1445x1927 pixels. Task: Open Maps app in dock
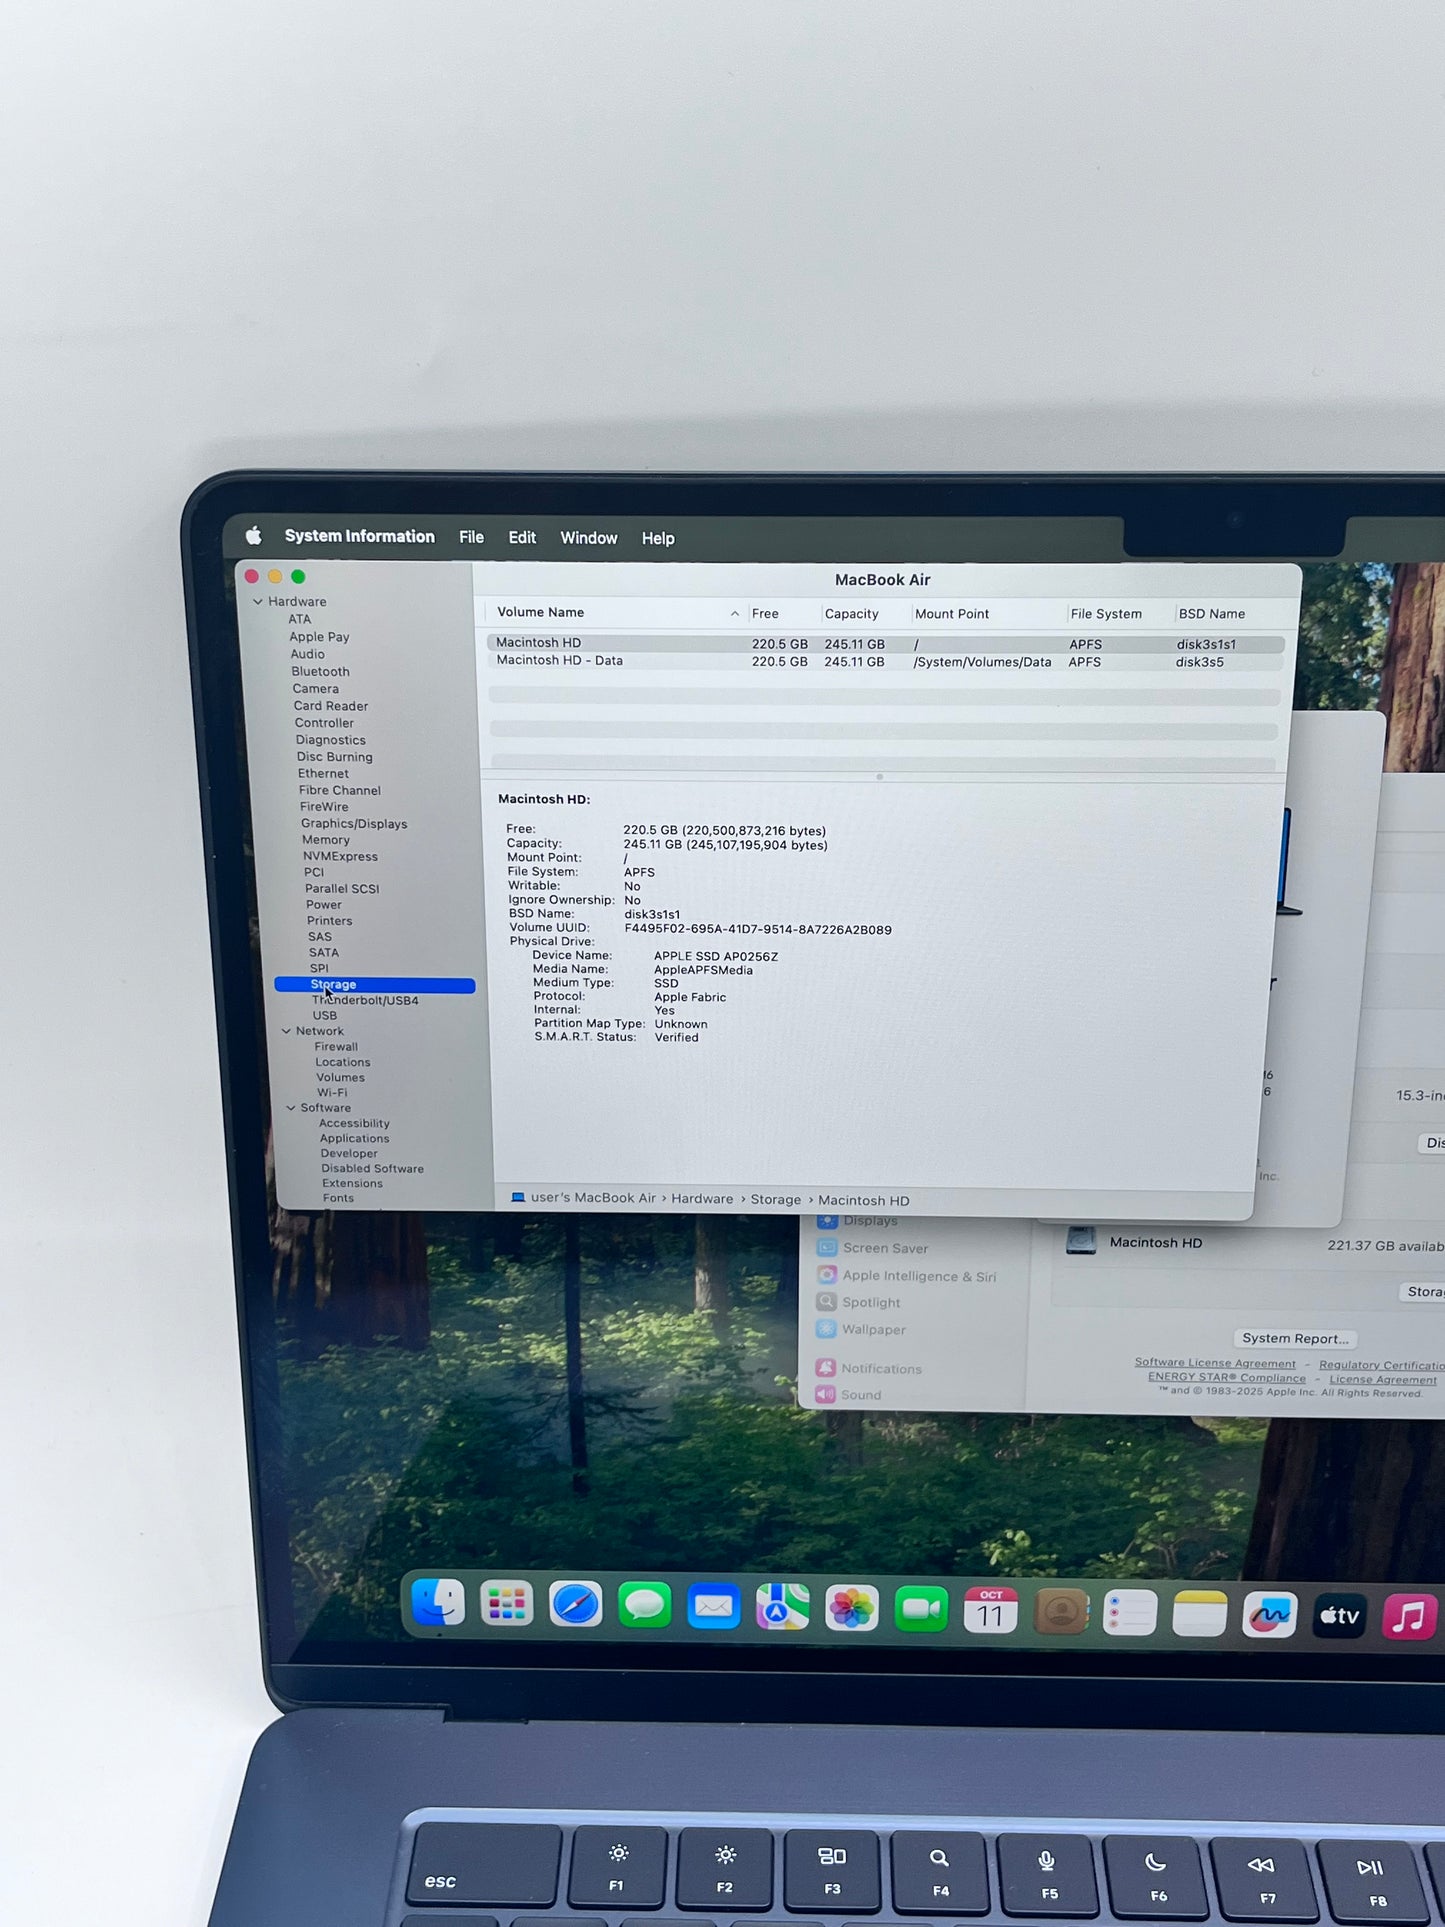coord(783,1608)
